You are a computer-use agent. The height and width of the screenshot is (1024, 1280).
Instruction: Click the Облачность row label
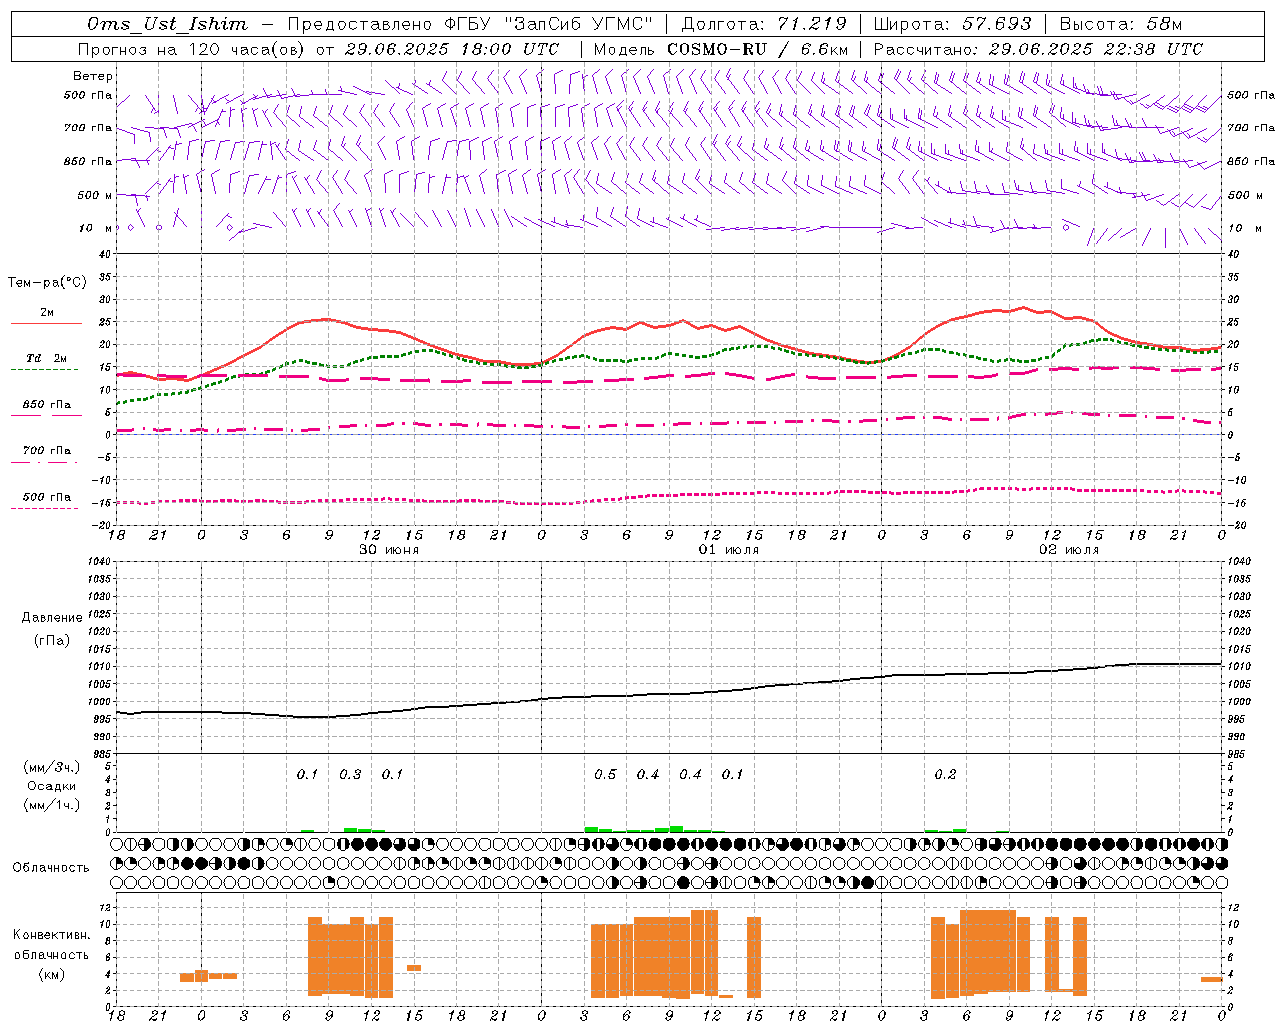pyautogui.click(x=51, y=868)
